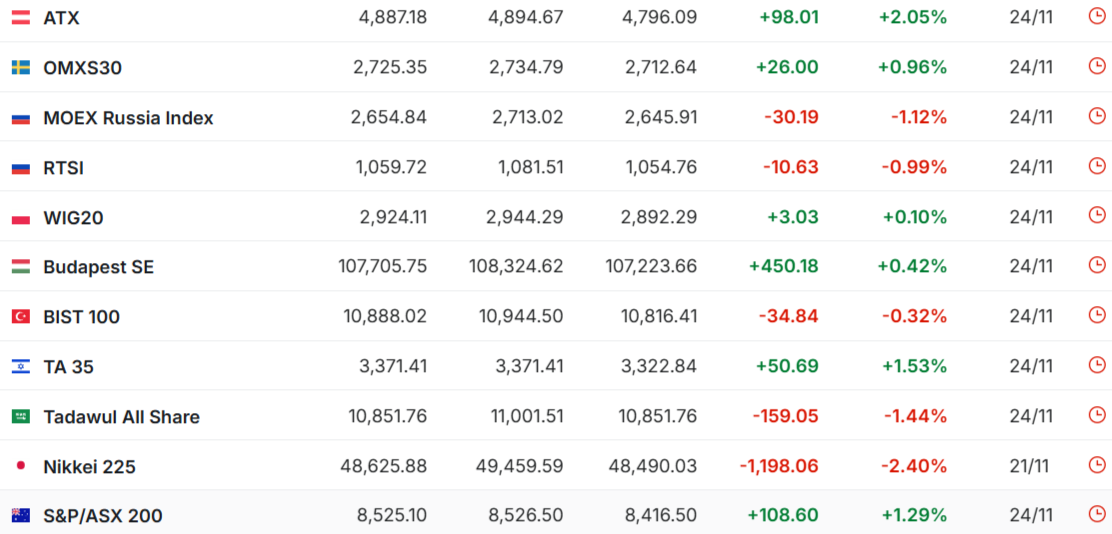Open the MOEX Russia Index link
The width and height of the screenshot is (1112, 534).
128,118
